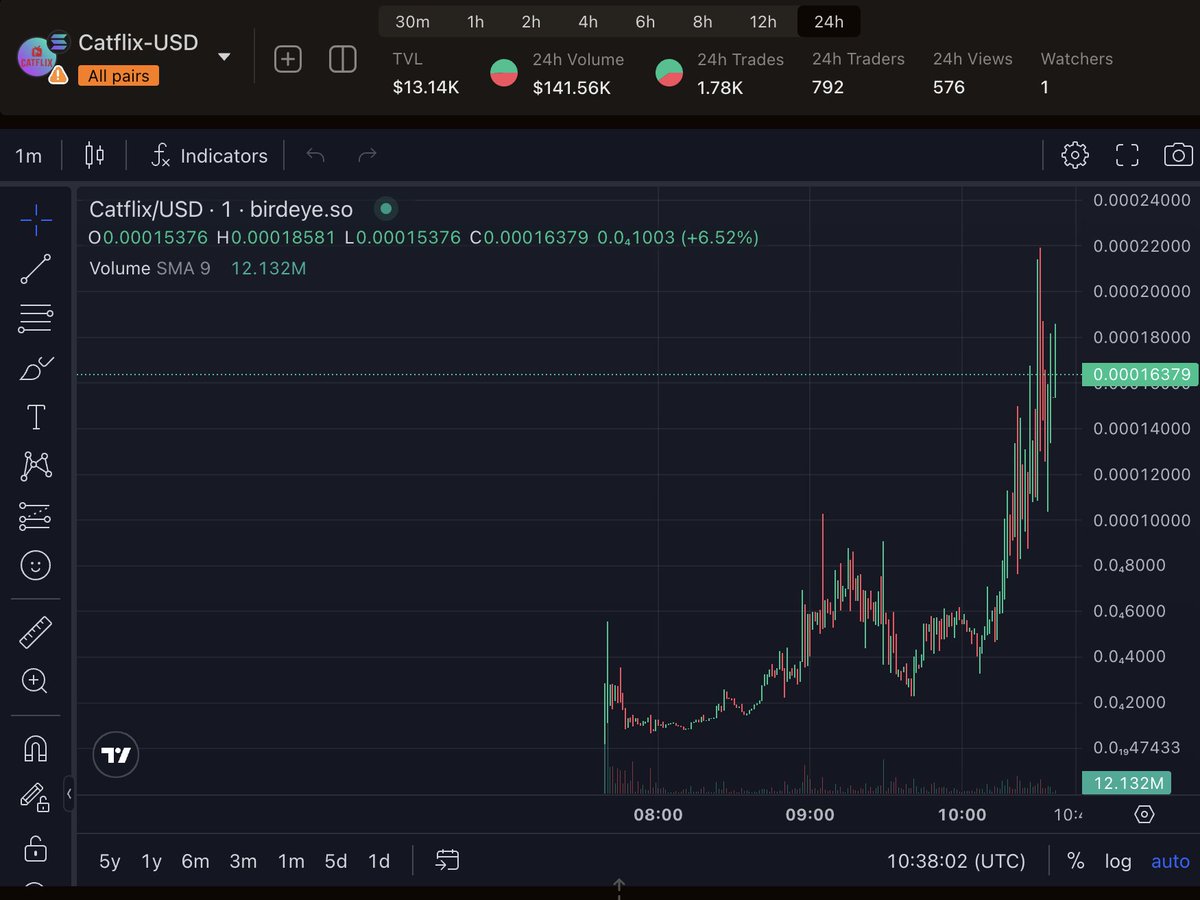This screenshot has height=900, width=1200.
Task: Toggle the magnet snapping mode
Action: (36, 748)
